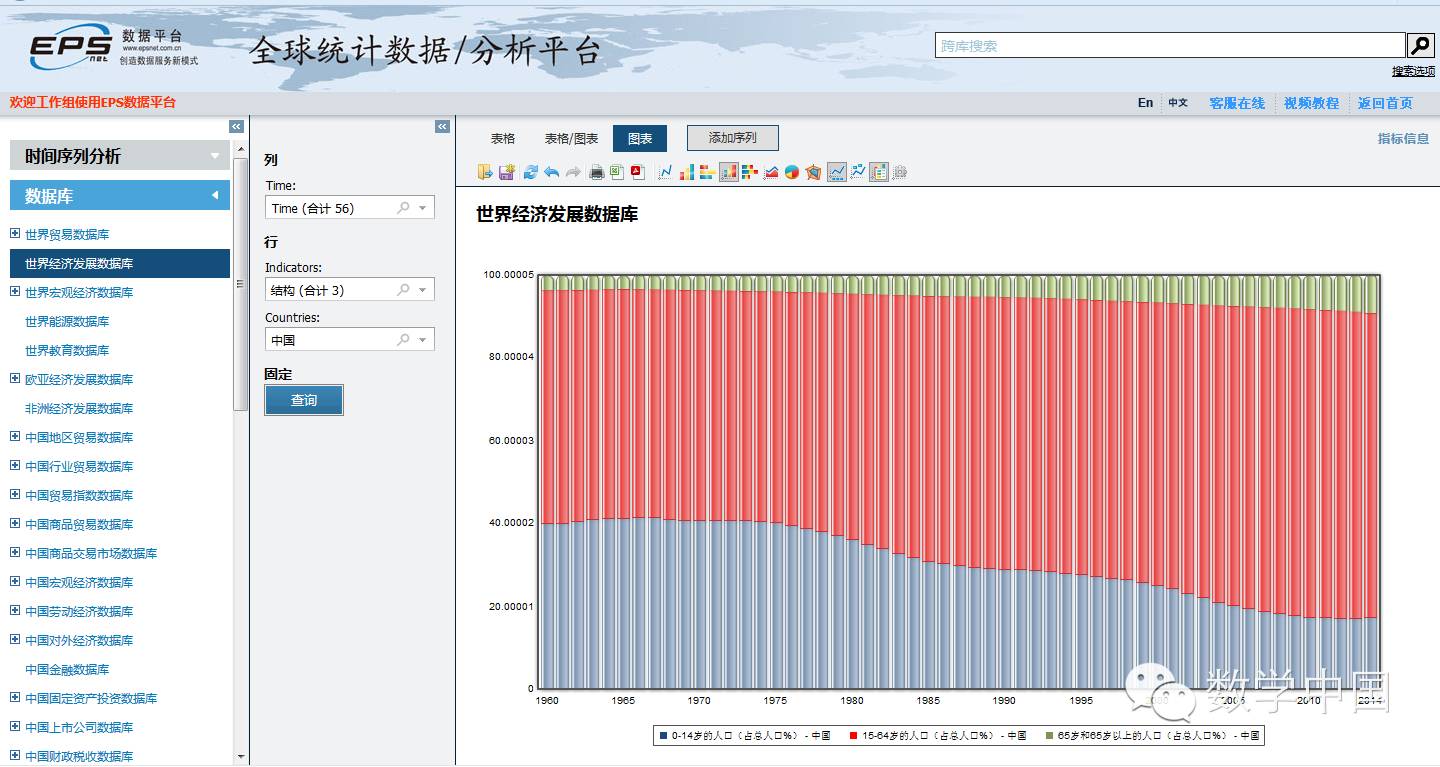Click the print toolbar icon
The height and width of the screenshot is (767, 1440).
pyautogui.click(x=597, y=172)
